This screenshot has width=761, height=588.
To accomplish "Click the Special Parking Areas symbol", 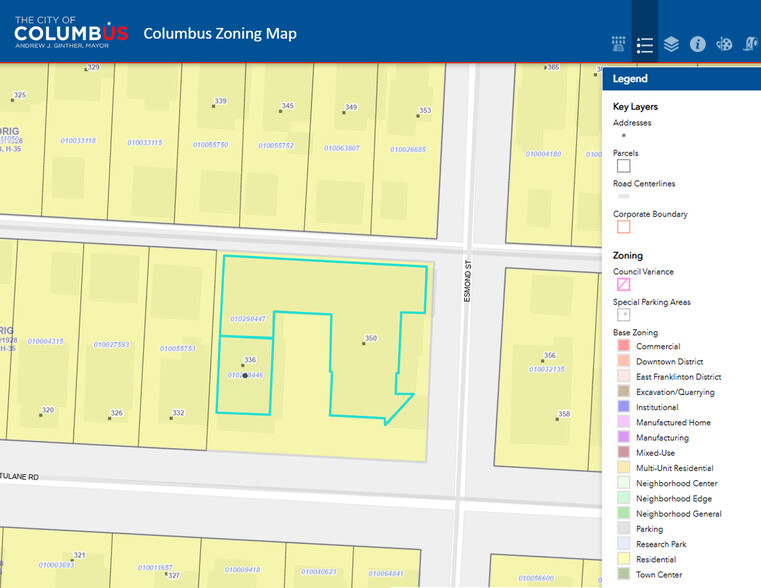I will (x=624, y=314).
